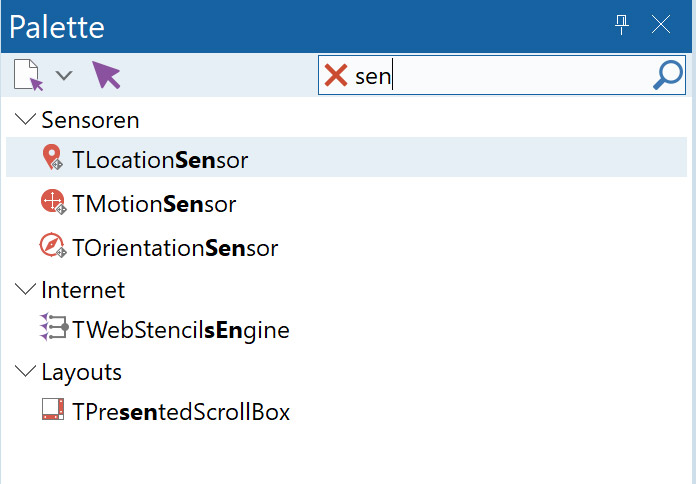
Task: Select the TMotionSensor component
Action: [x=154, y=204]
